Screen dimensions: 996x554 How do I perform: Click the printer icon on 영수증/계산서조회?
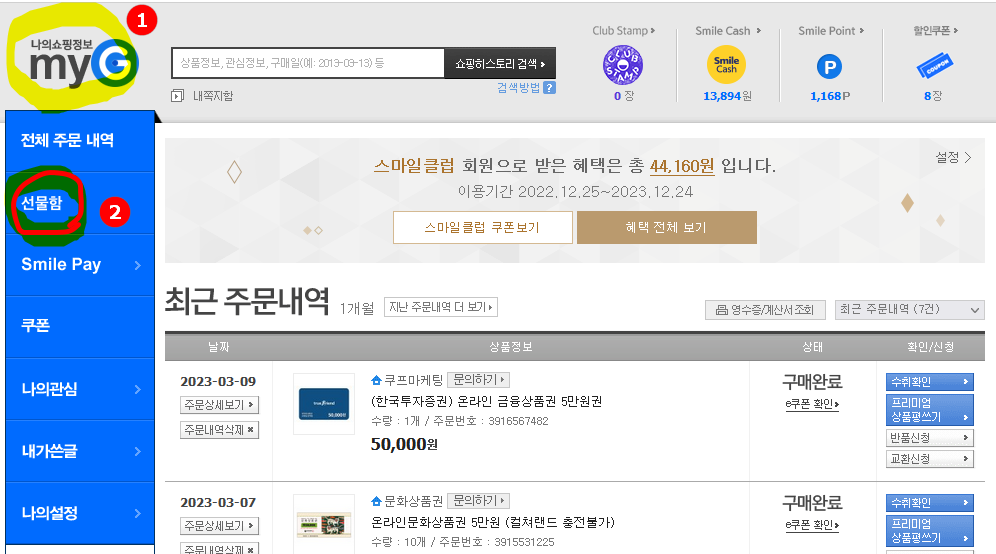(722, 310)
